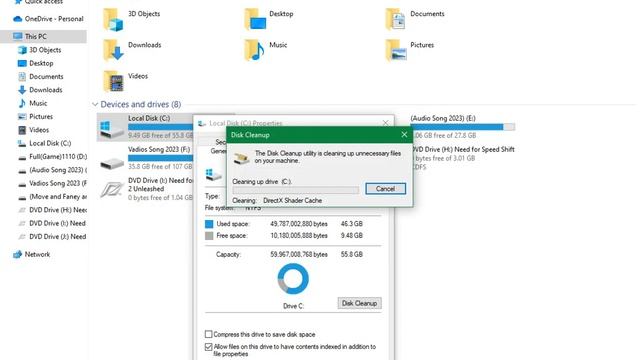This screenshot has height=360, width=640.
Task: Click the sidebar Music note icon
Action: pyautogui.click(x=22, y=103)
